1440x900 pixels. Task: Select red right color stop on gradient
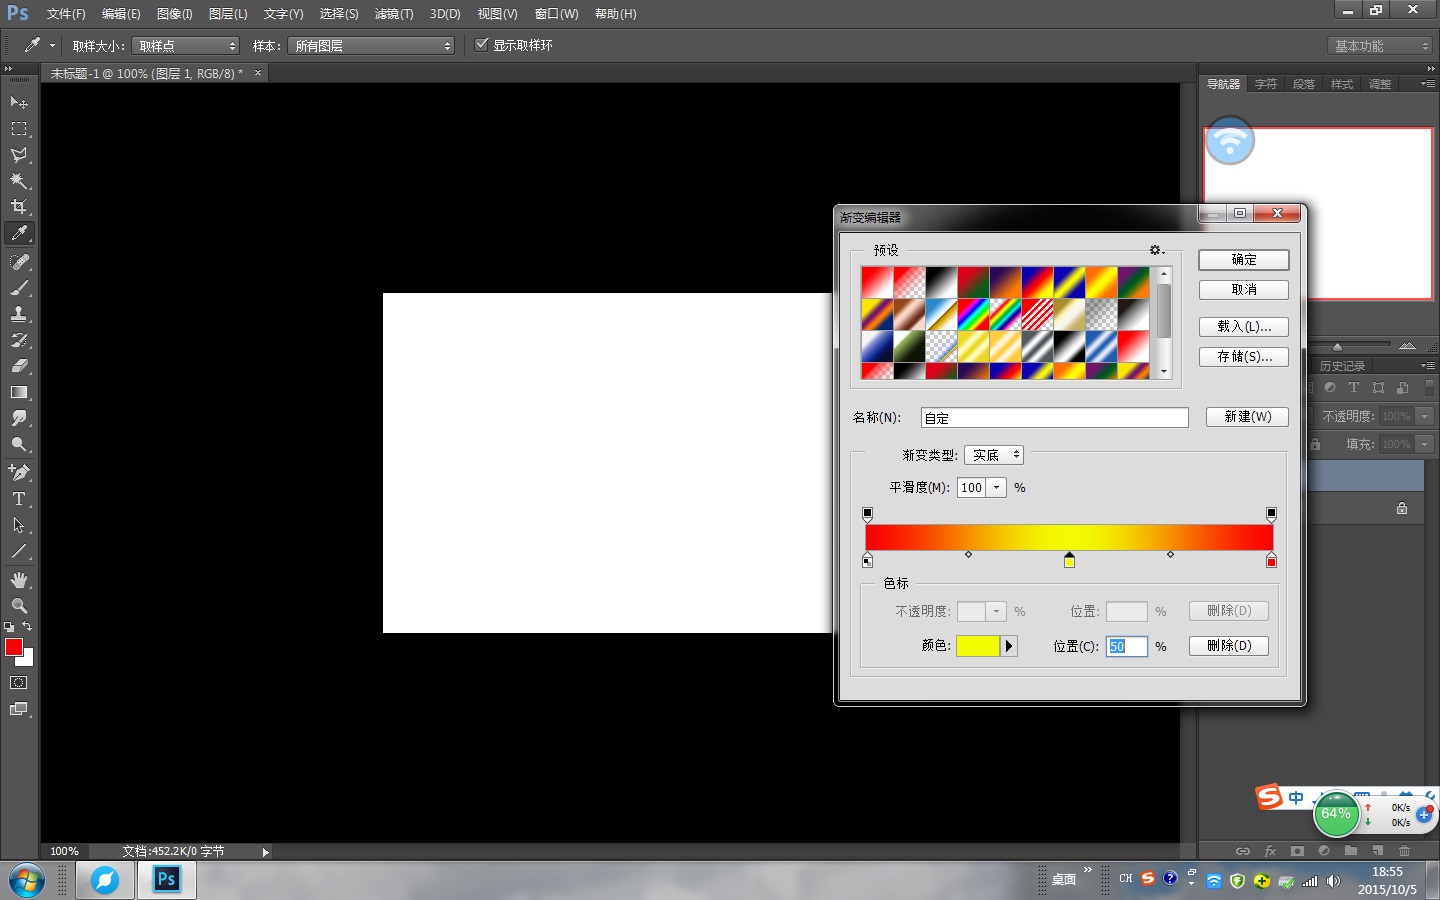pos(1271,560)
